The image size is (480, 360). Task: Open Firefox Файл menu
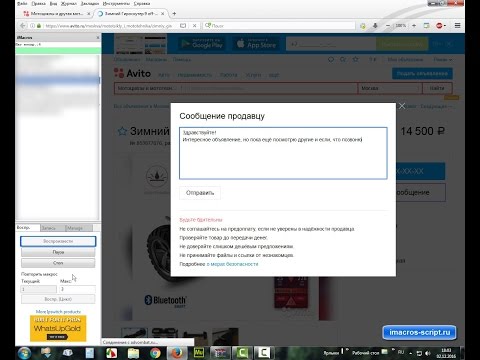coord(22,4)
